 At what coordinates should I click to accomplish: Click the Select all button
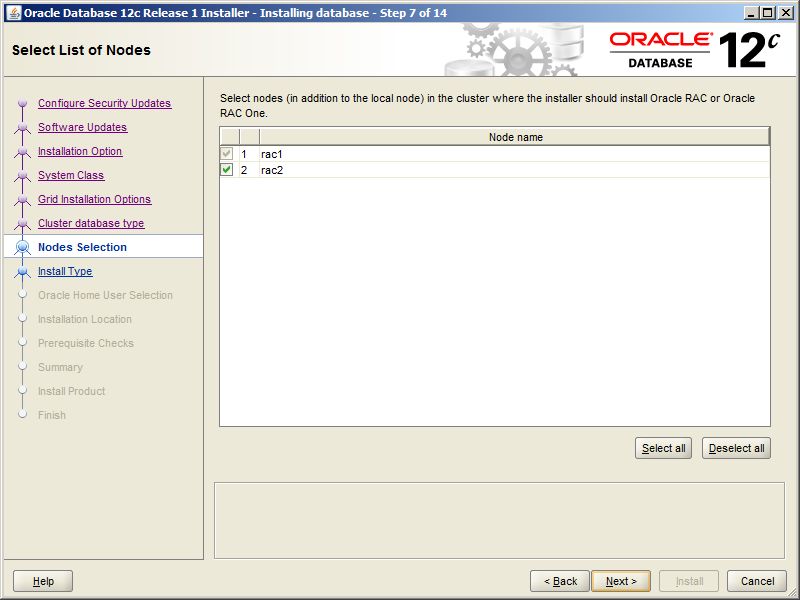[x=663, y=448]
